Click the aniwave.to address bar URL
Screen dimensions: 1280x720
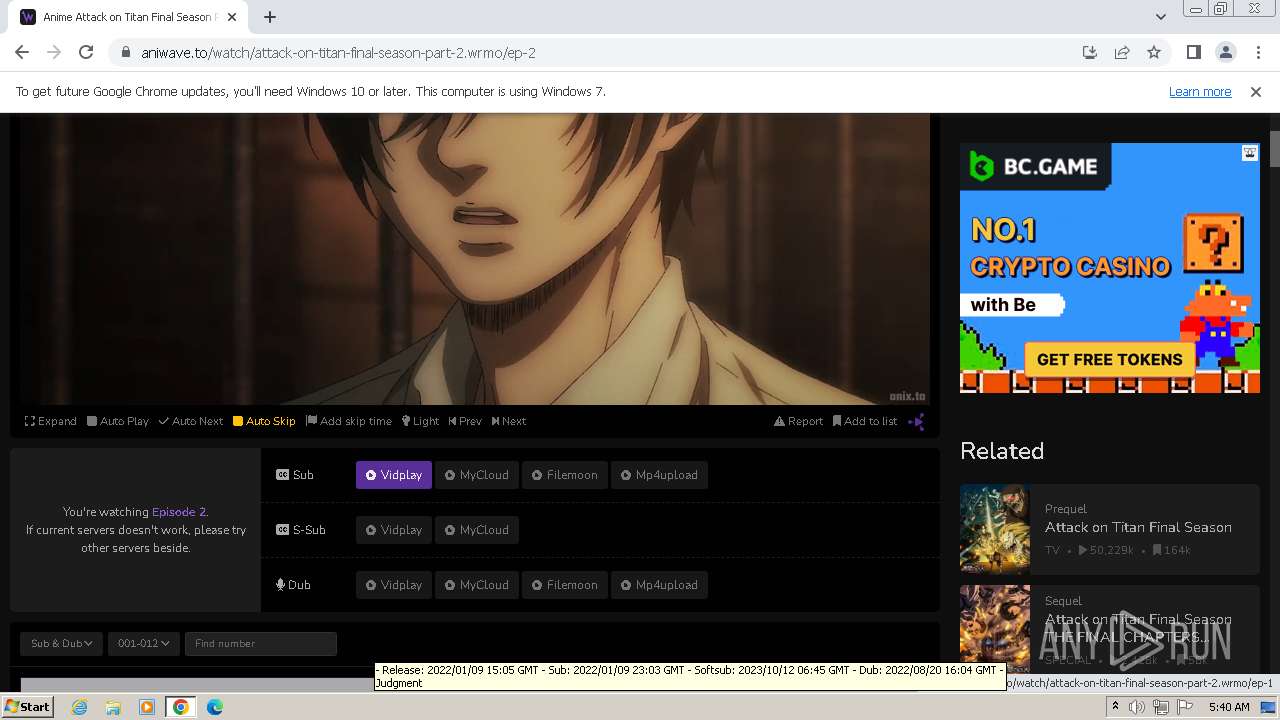coord(338,52)
